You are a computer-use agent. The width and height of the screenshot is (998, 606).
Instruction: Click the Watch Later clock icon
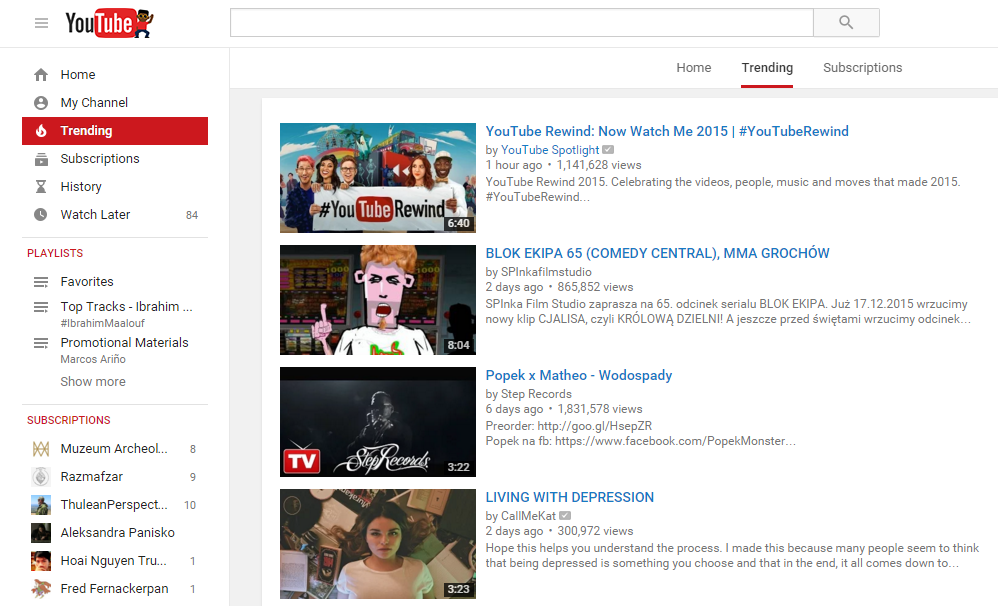point(41,215)
